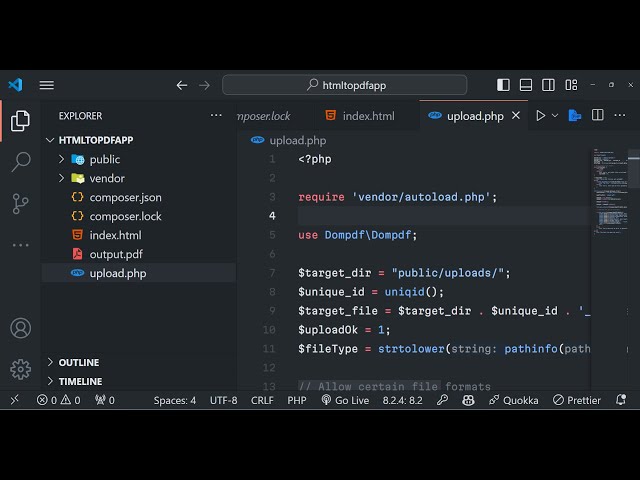
Task: Click the Prettier status bar button
Action: pyautogui.click(x=578, y=400)
